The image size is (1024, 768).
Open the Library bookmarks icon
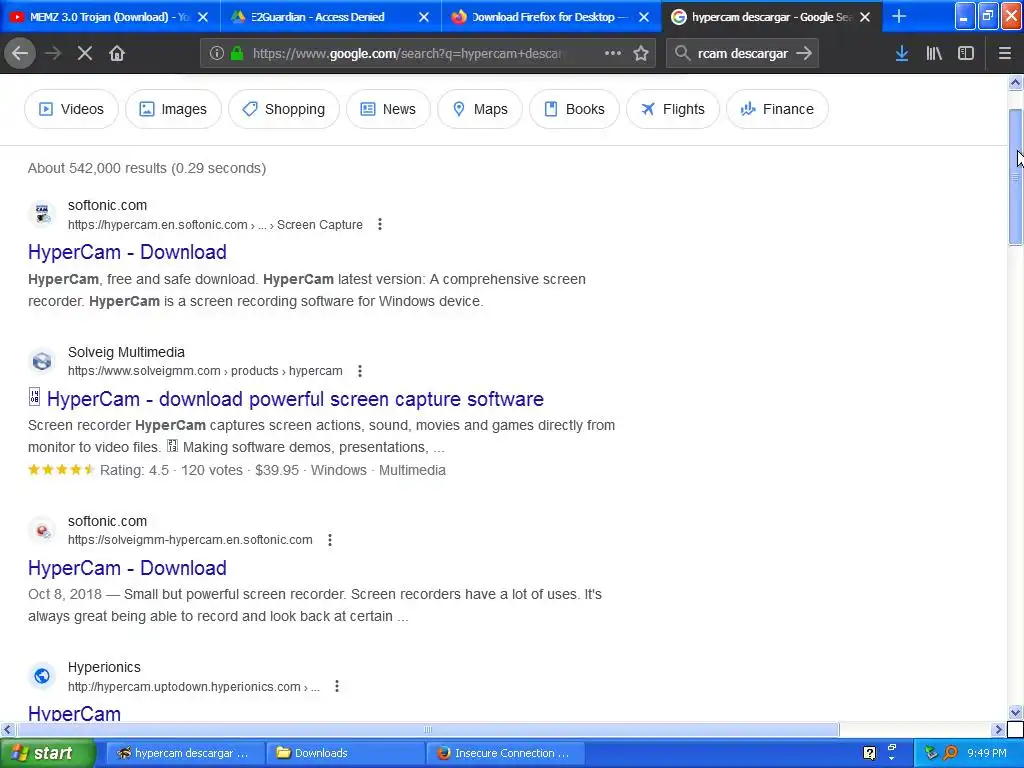[x=934, y=54]
